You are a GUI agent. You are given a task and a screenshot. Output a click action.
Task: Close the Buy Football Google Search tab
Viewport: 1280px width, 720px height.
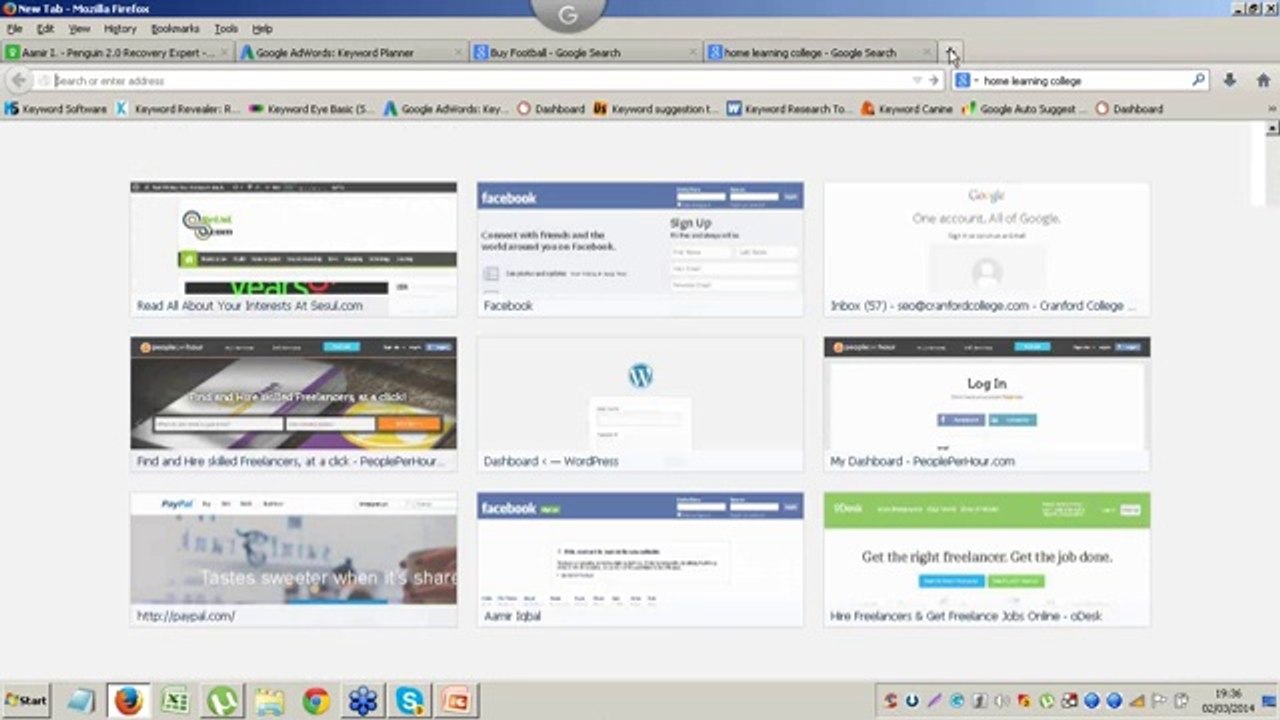click(693, 52)
